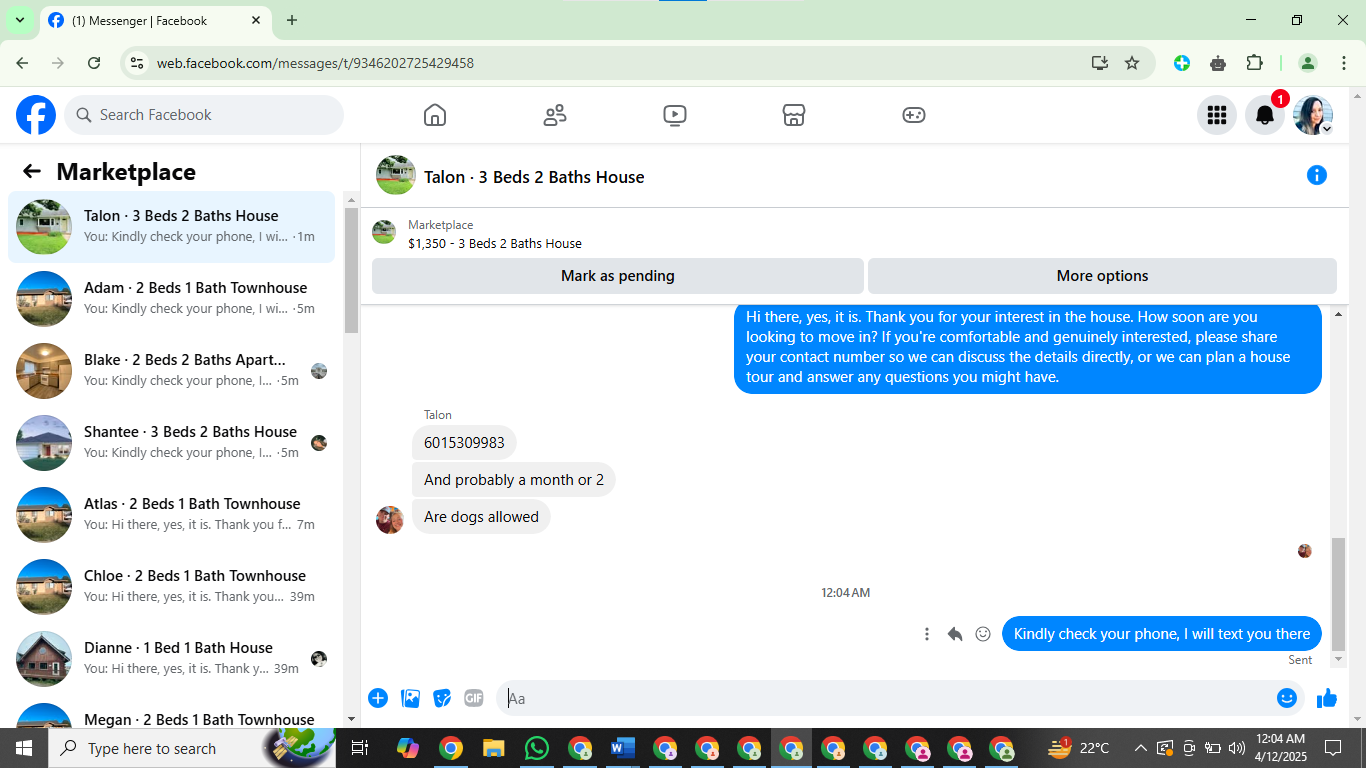
Task: Choose a sticker with the sticker icon
Action: pyautogui.click(x=442, y=698)
